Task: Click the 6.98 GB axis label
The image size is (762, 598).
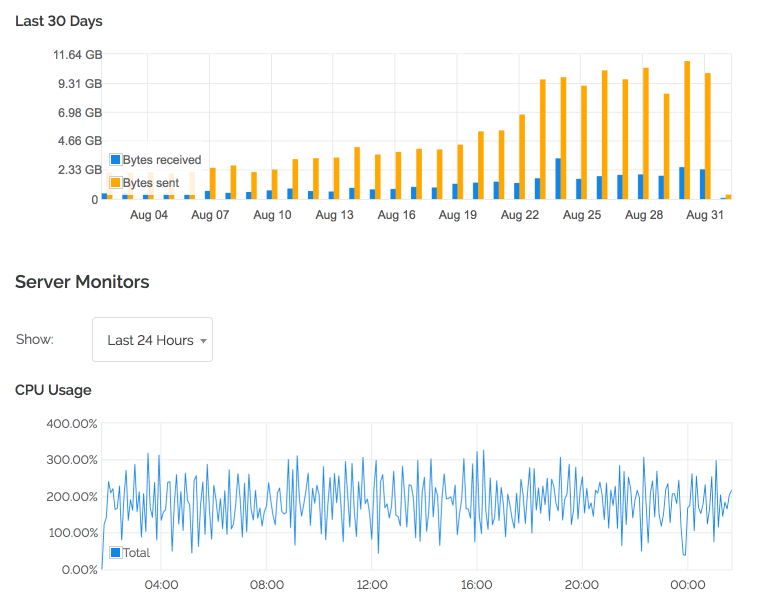Action: click(80, 113)
